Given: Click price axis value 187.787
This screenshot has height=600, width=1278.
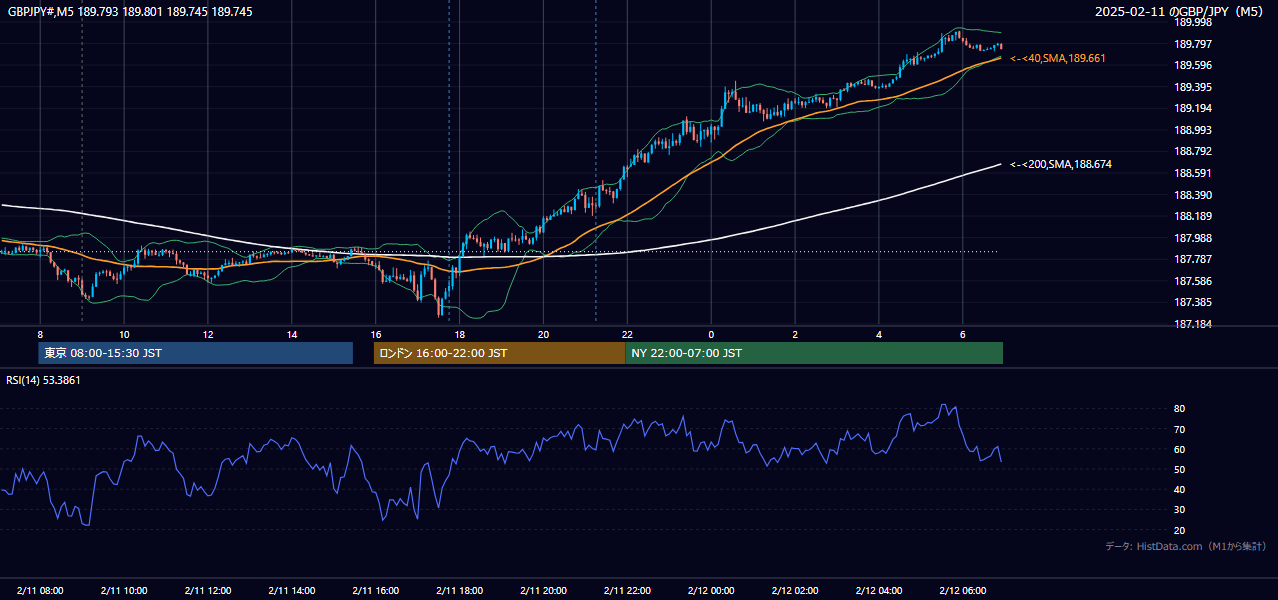Looking at the screenshot, I should tap(1193, 259).
